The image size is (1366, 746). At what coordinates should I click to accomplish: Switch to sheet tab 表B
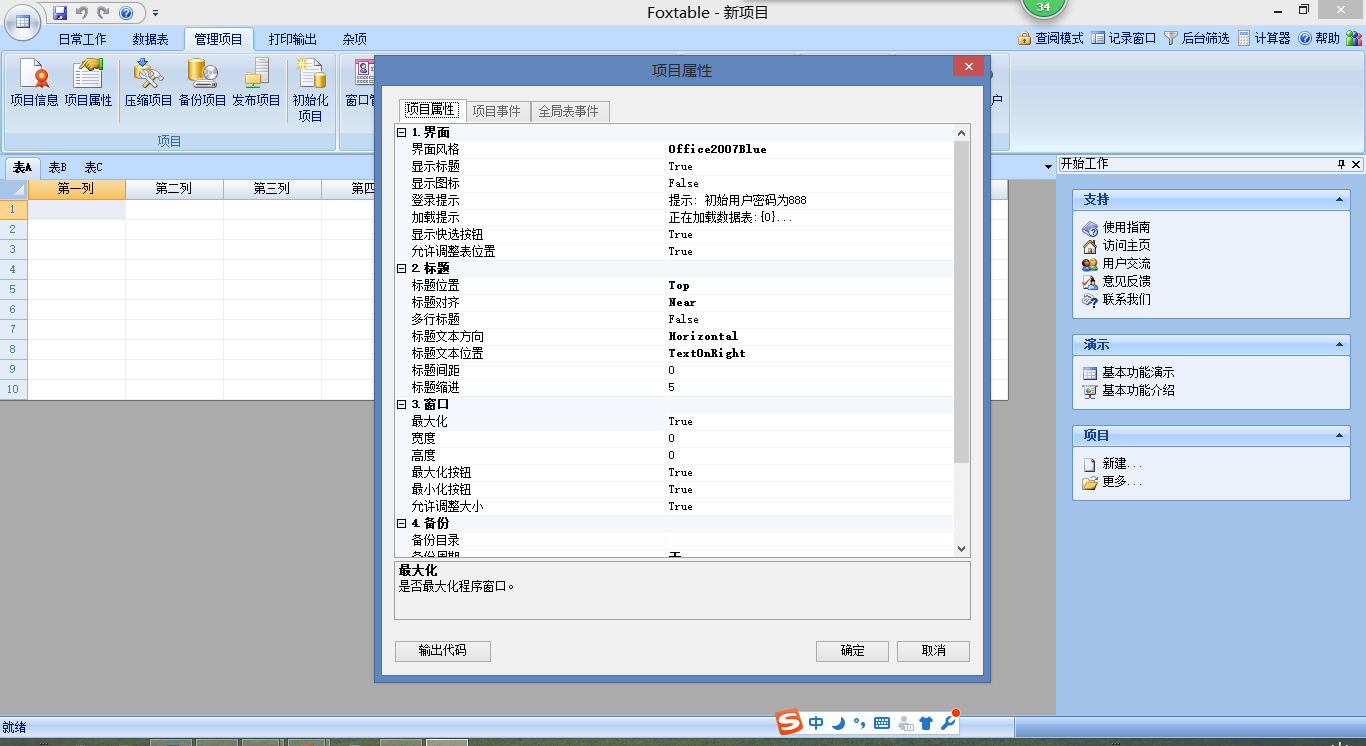coord(58,167)
